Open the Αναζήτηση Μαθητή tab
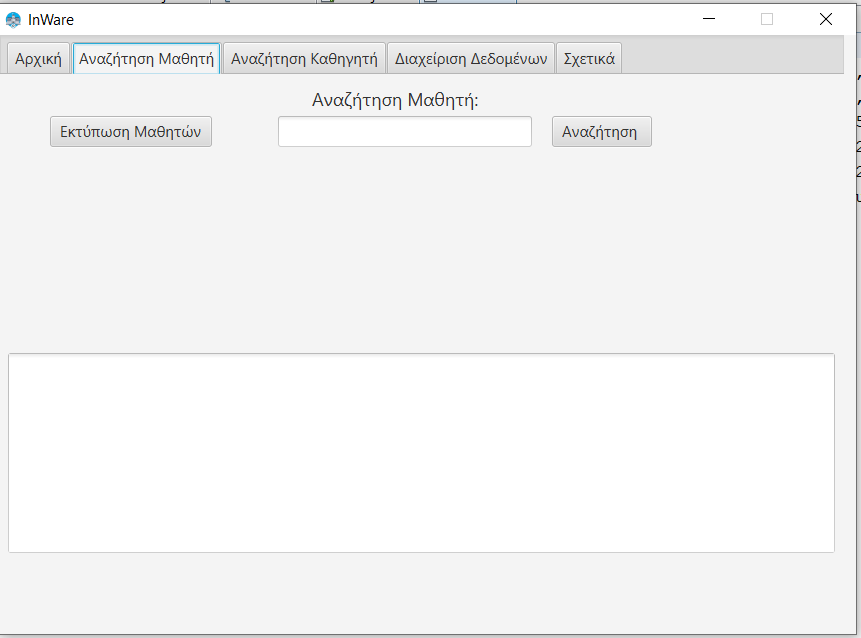The height and width of the screenshot is (638, 861). point(146,58)
